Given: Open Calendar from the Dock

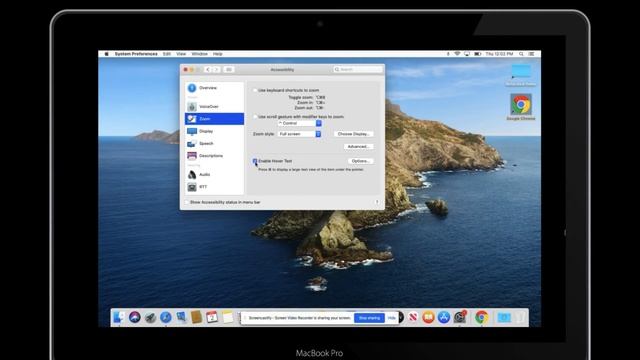Looking at the screenshot, I should click(x=212, y=317).
